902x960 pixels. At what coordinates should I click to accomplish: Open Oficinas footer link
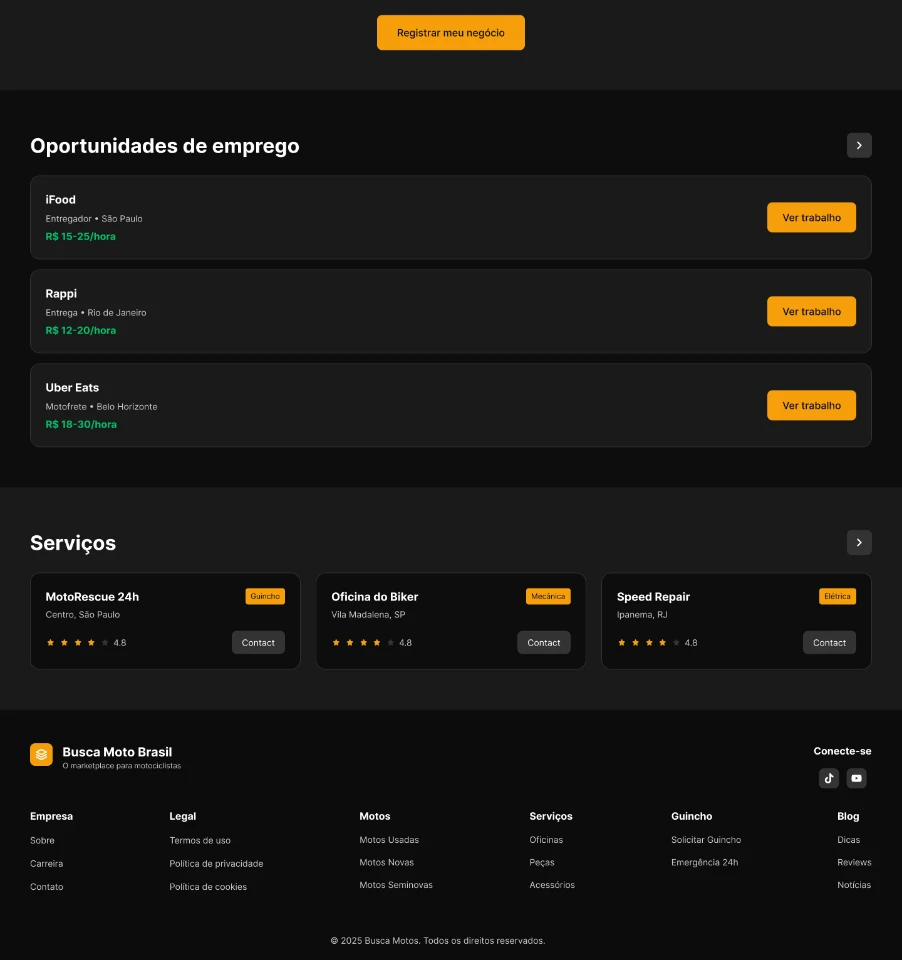(x=546, y=840)
